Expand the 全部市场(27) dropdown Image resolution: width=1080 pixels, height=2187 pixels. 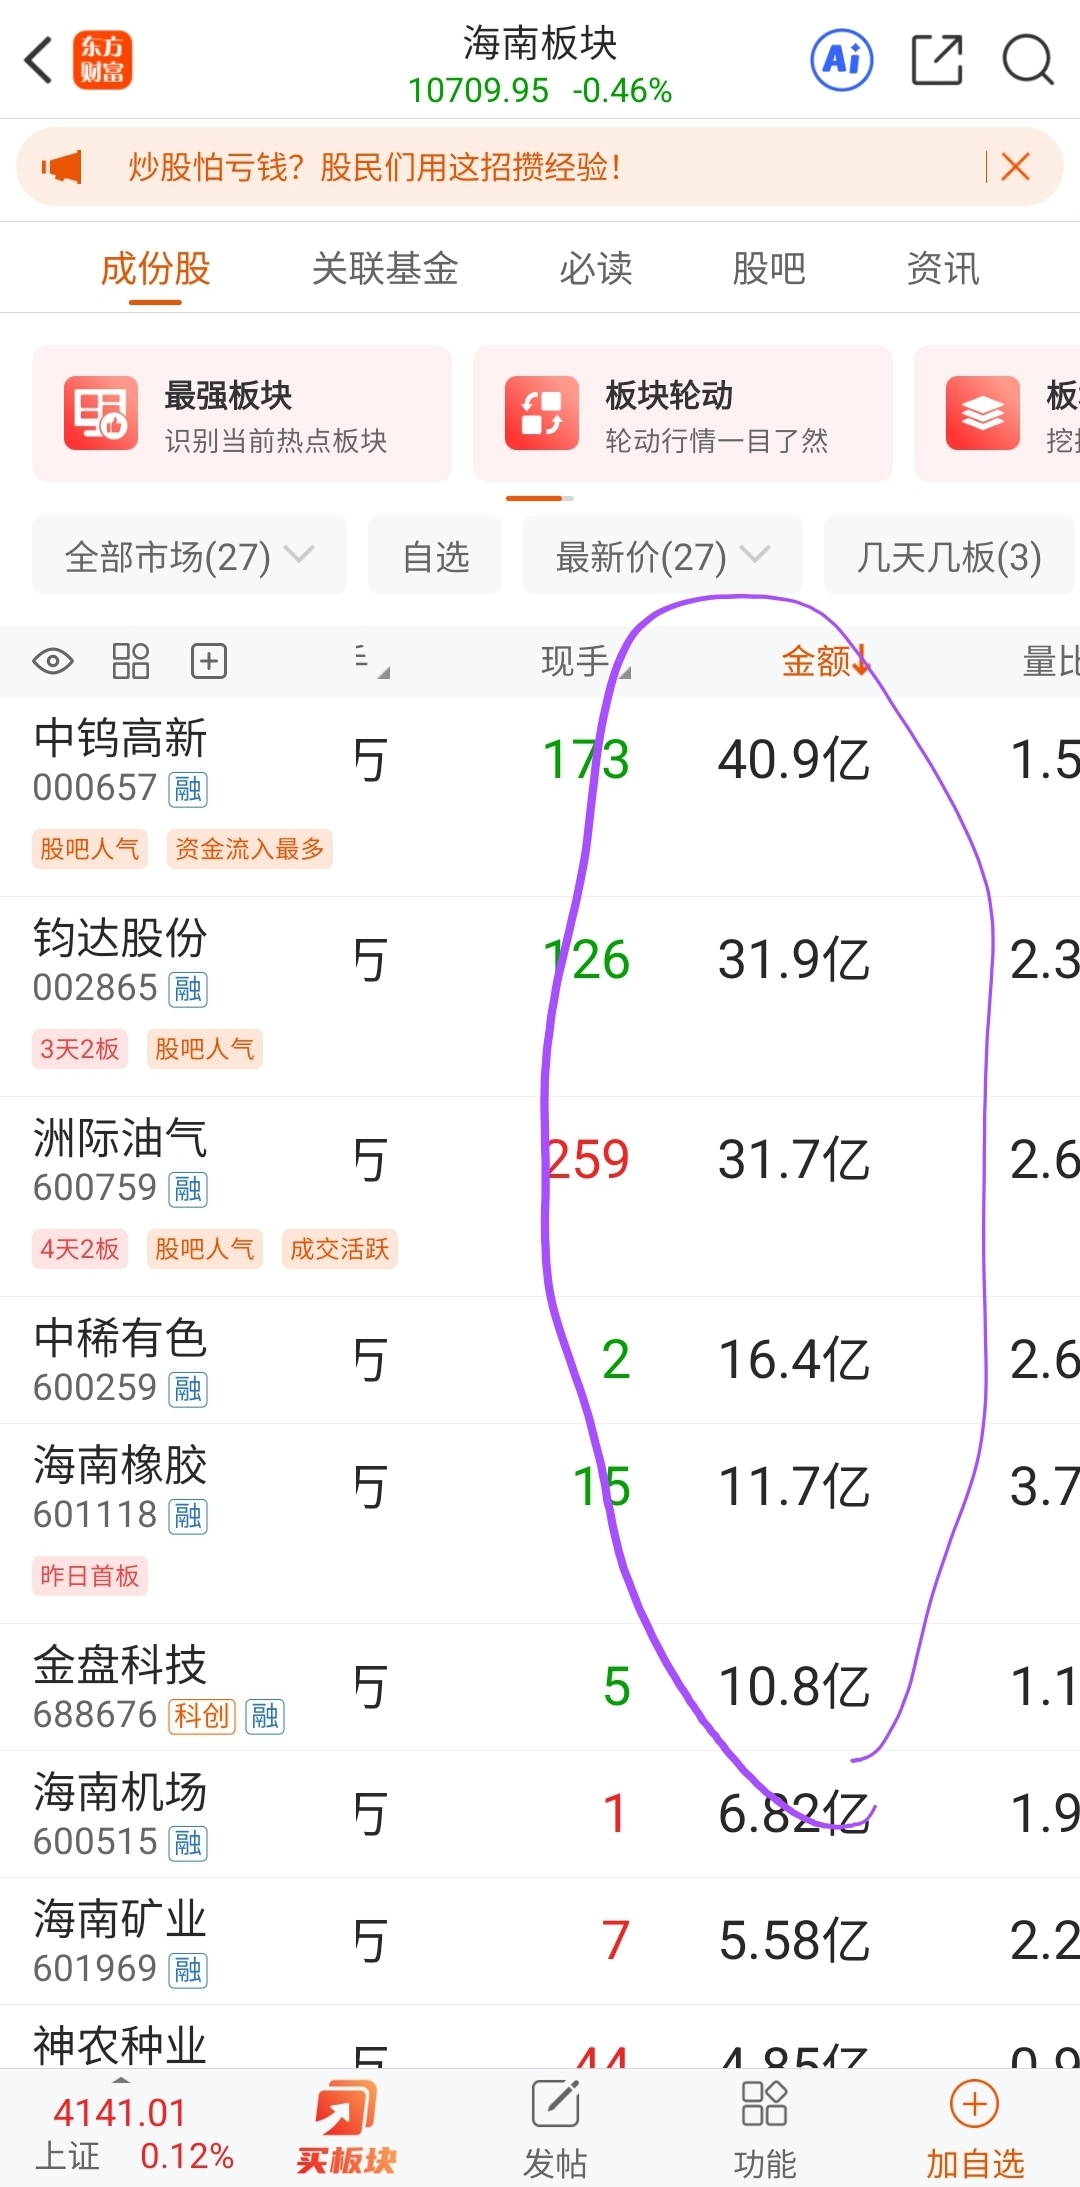pos(189,556)
